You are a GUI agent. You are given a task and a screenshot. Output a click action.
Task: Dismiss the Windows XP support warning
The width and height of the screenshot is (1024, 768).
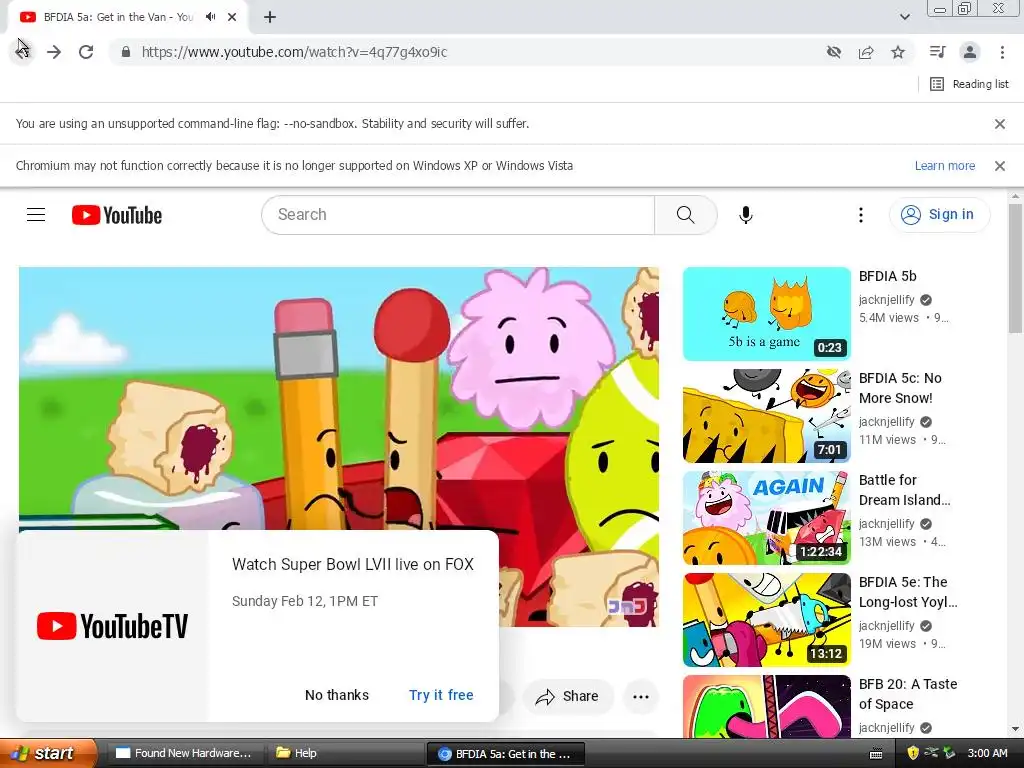(x=1000, y=166)
